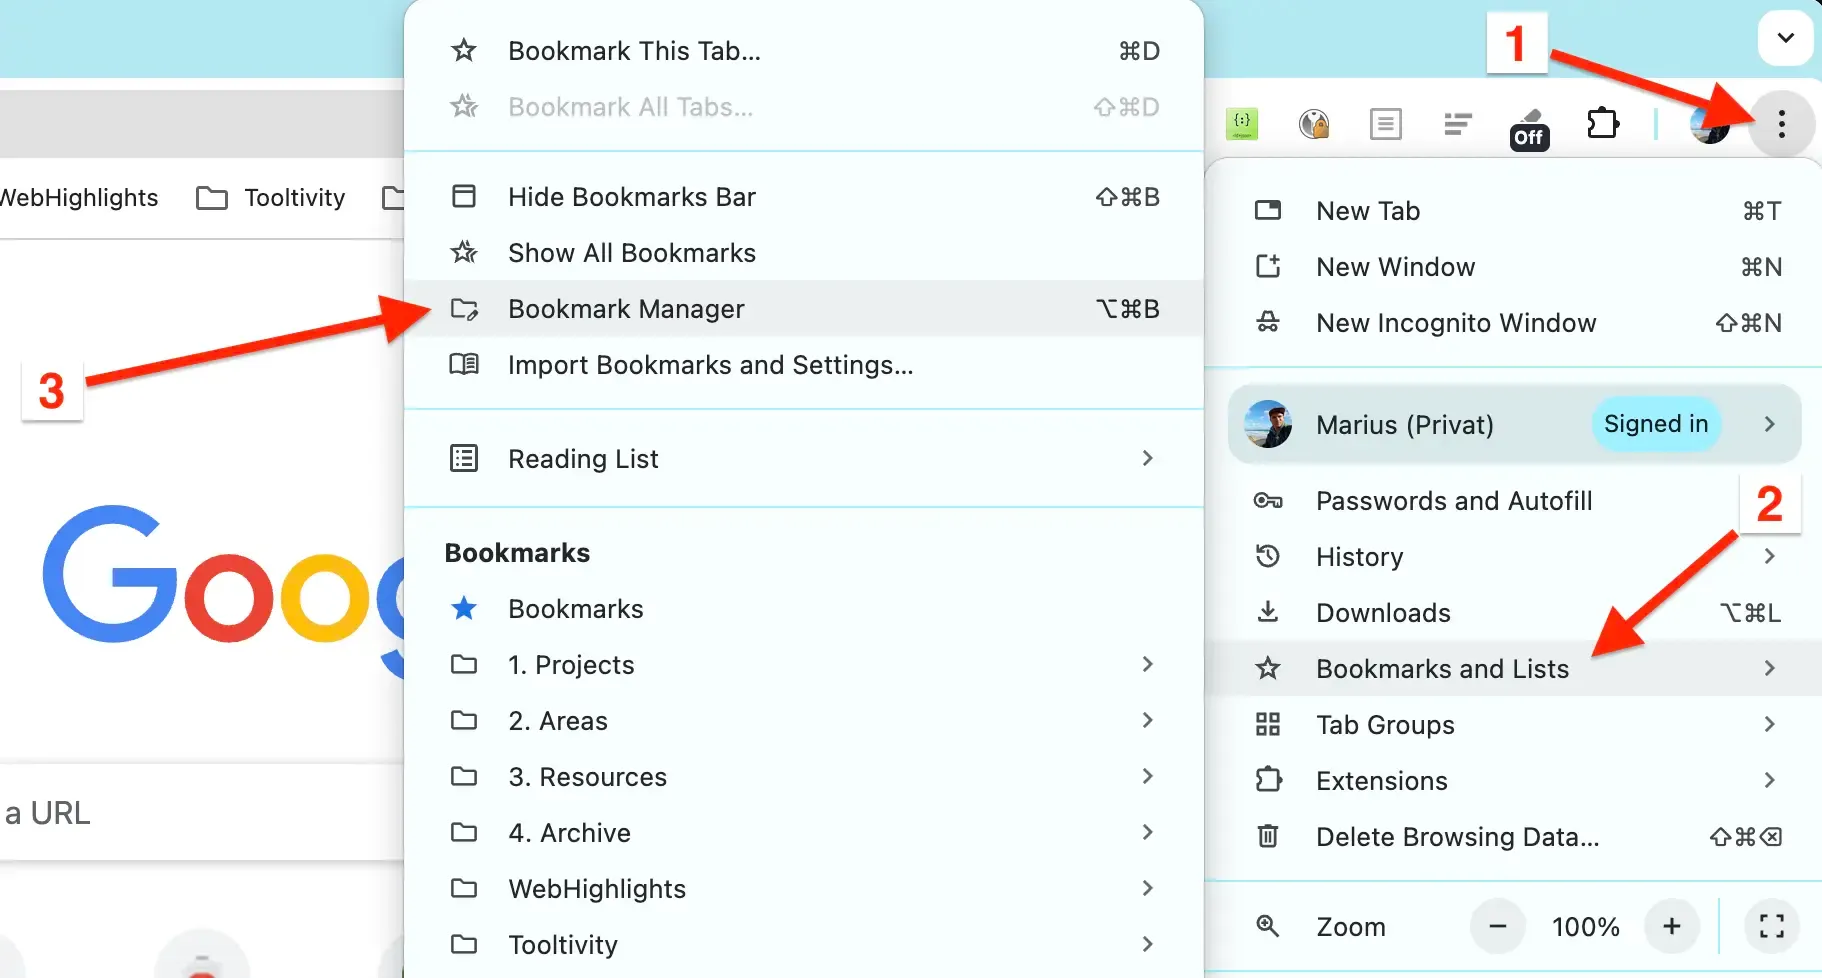Click the Google search URL input box

click(200, 812)
